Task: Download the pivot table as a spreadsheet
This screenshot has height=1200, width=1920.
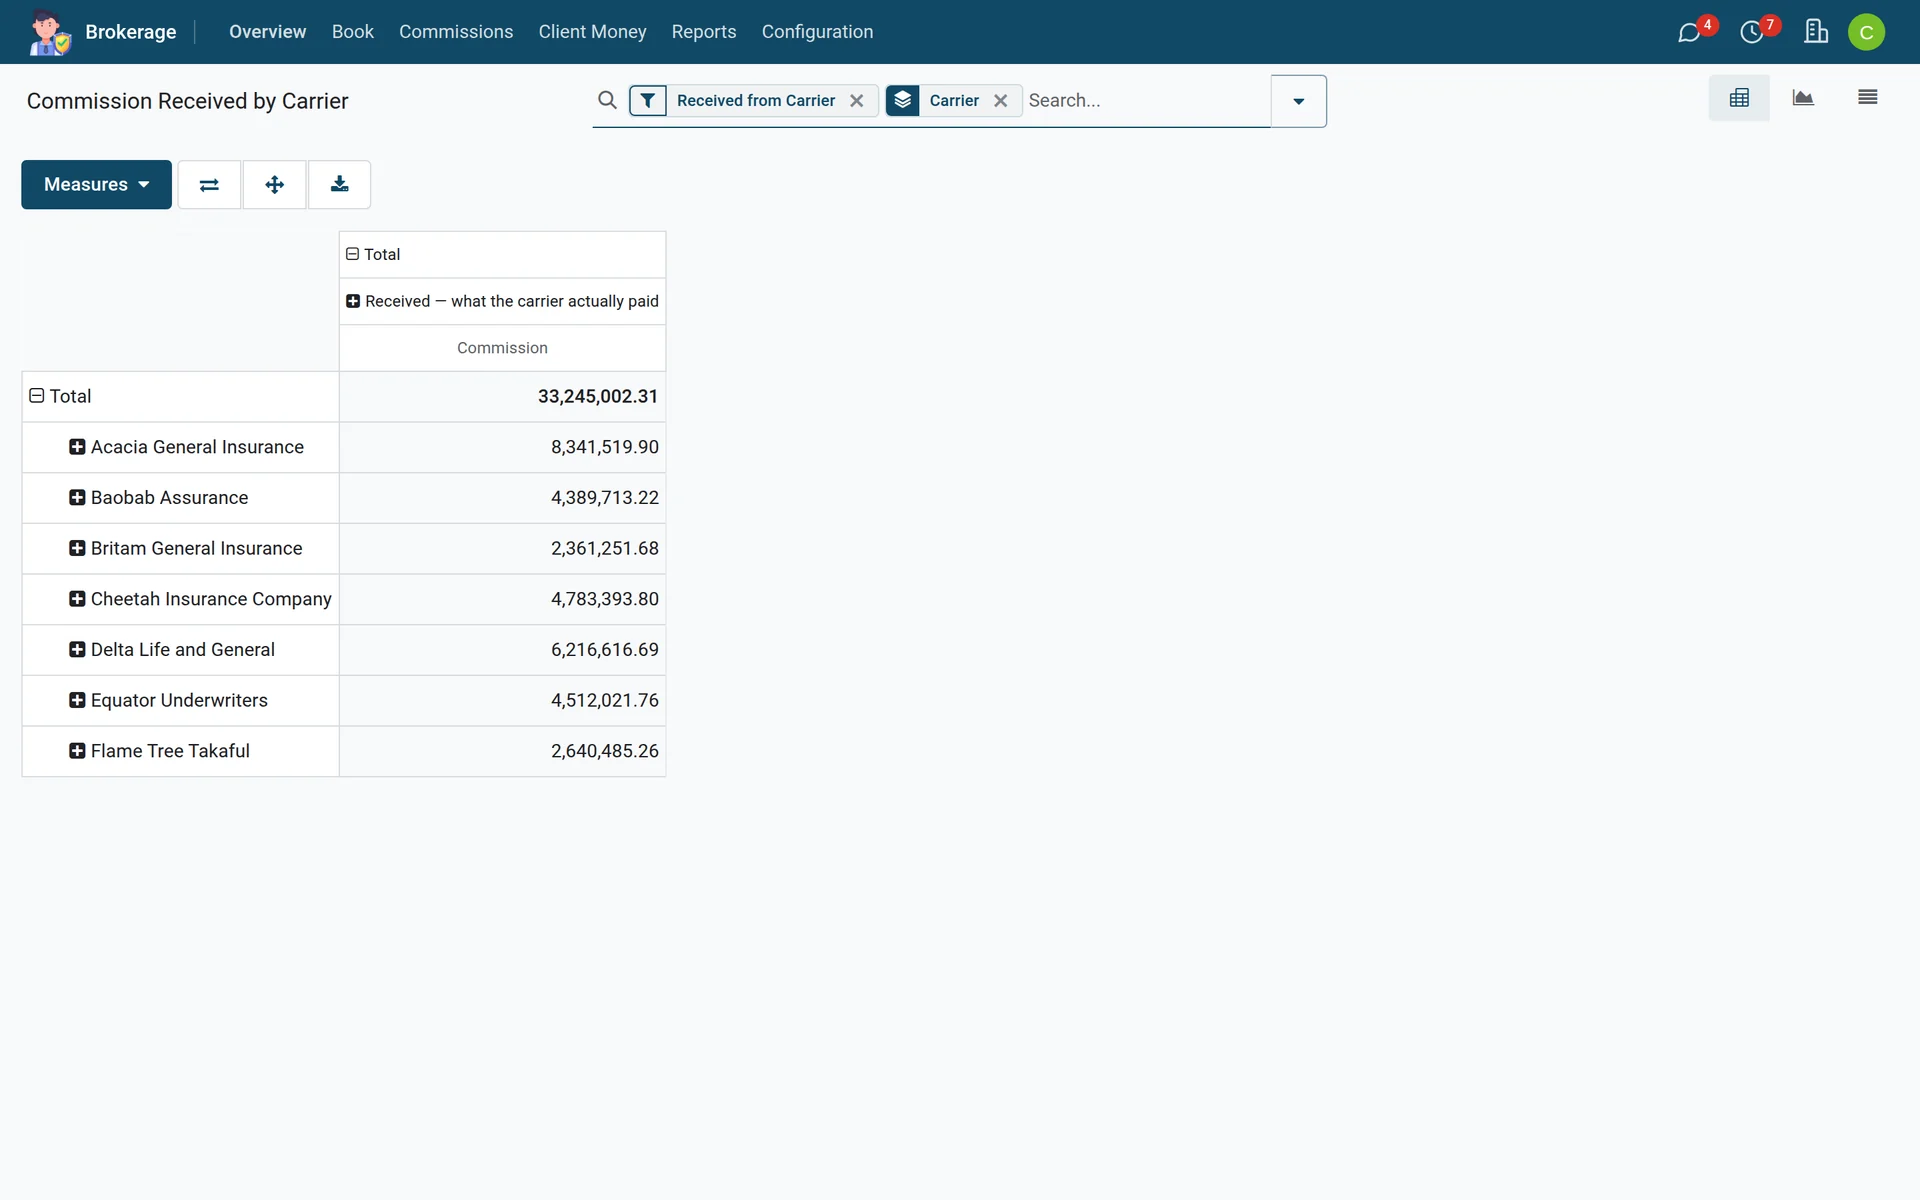Action: (x=340, y=185)
